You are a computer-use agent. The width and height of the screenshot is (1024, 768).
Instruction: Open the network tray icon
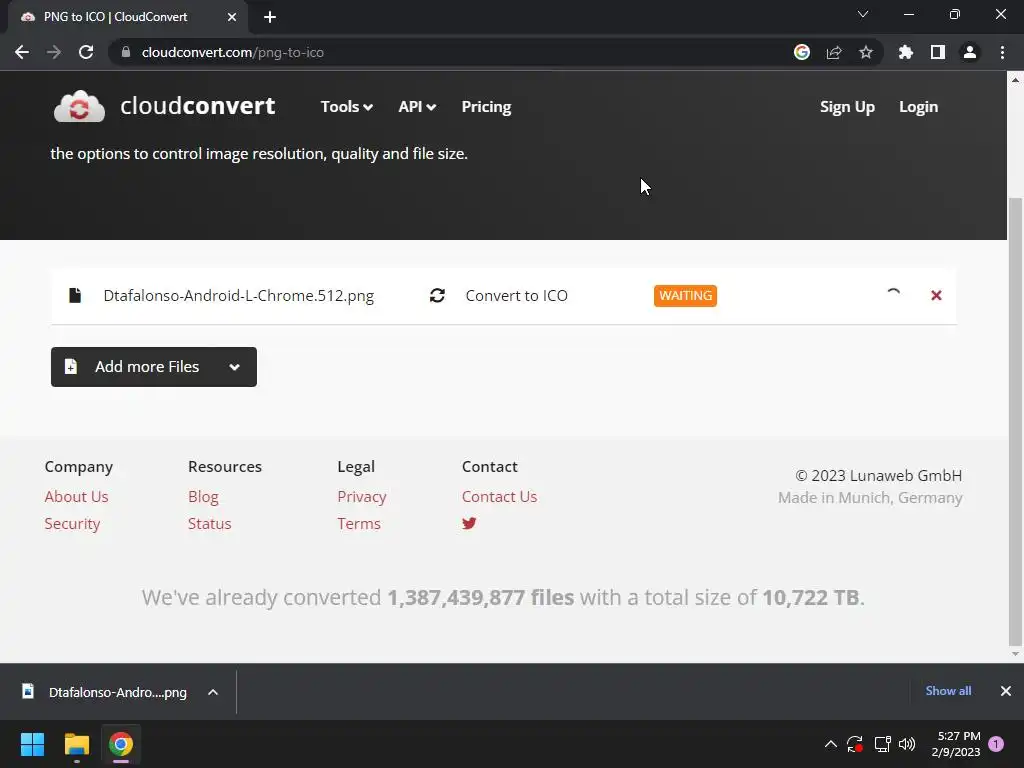click(x=882, y=744)
